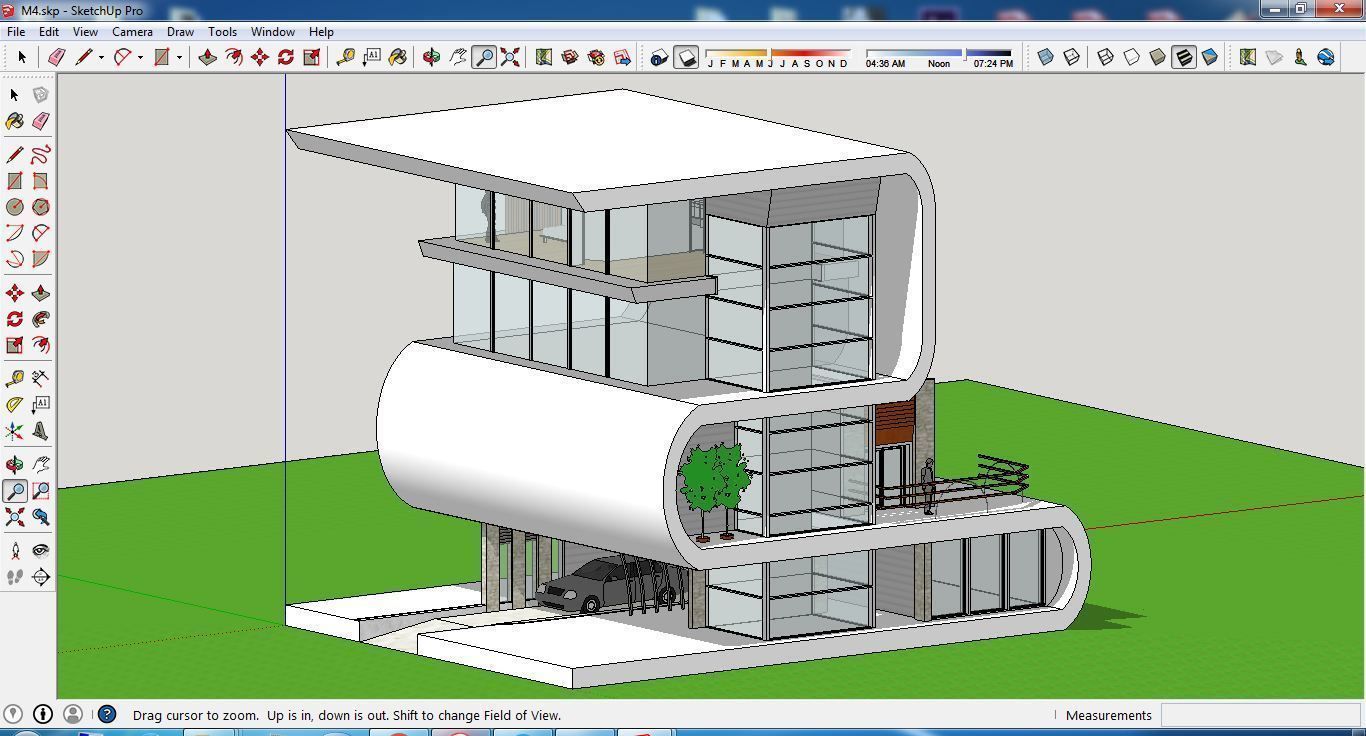Select the Freehand tool in the left palette
Viewport: 1366px width, 736px height.
coord(40,155)
